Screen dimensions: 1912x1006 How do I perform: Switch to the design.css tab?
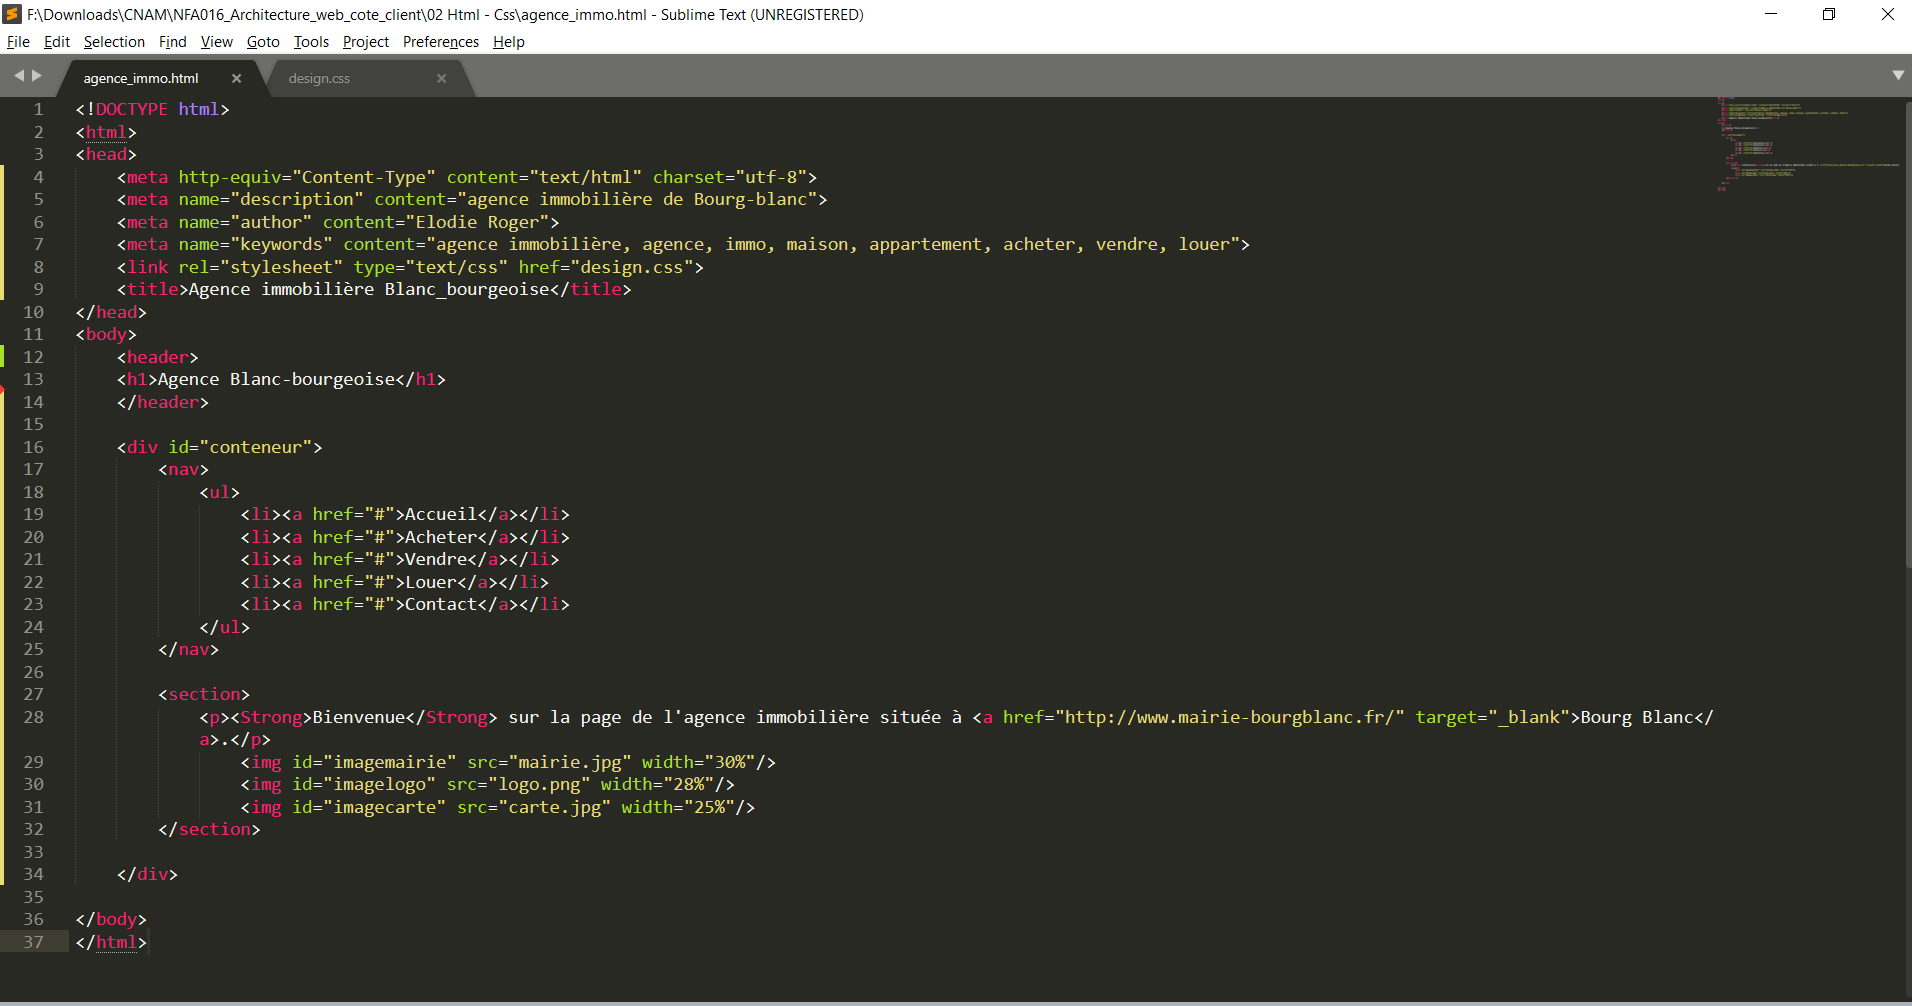319,79
